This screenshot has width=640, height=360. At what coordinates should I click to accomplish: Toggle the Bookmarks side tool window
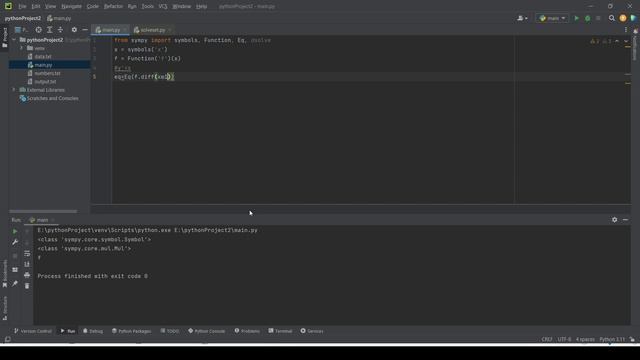tap(4, 273)
